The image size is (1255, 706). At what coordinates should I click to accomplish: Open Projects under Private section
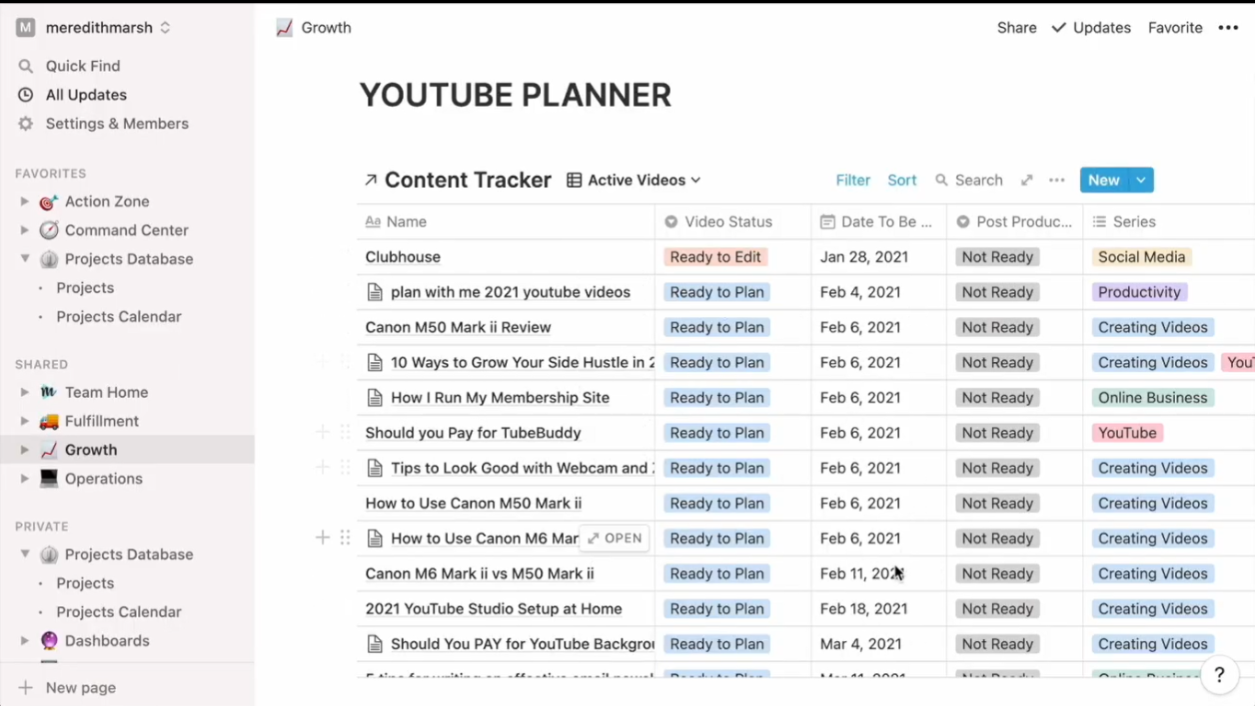85,583
